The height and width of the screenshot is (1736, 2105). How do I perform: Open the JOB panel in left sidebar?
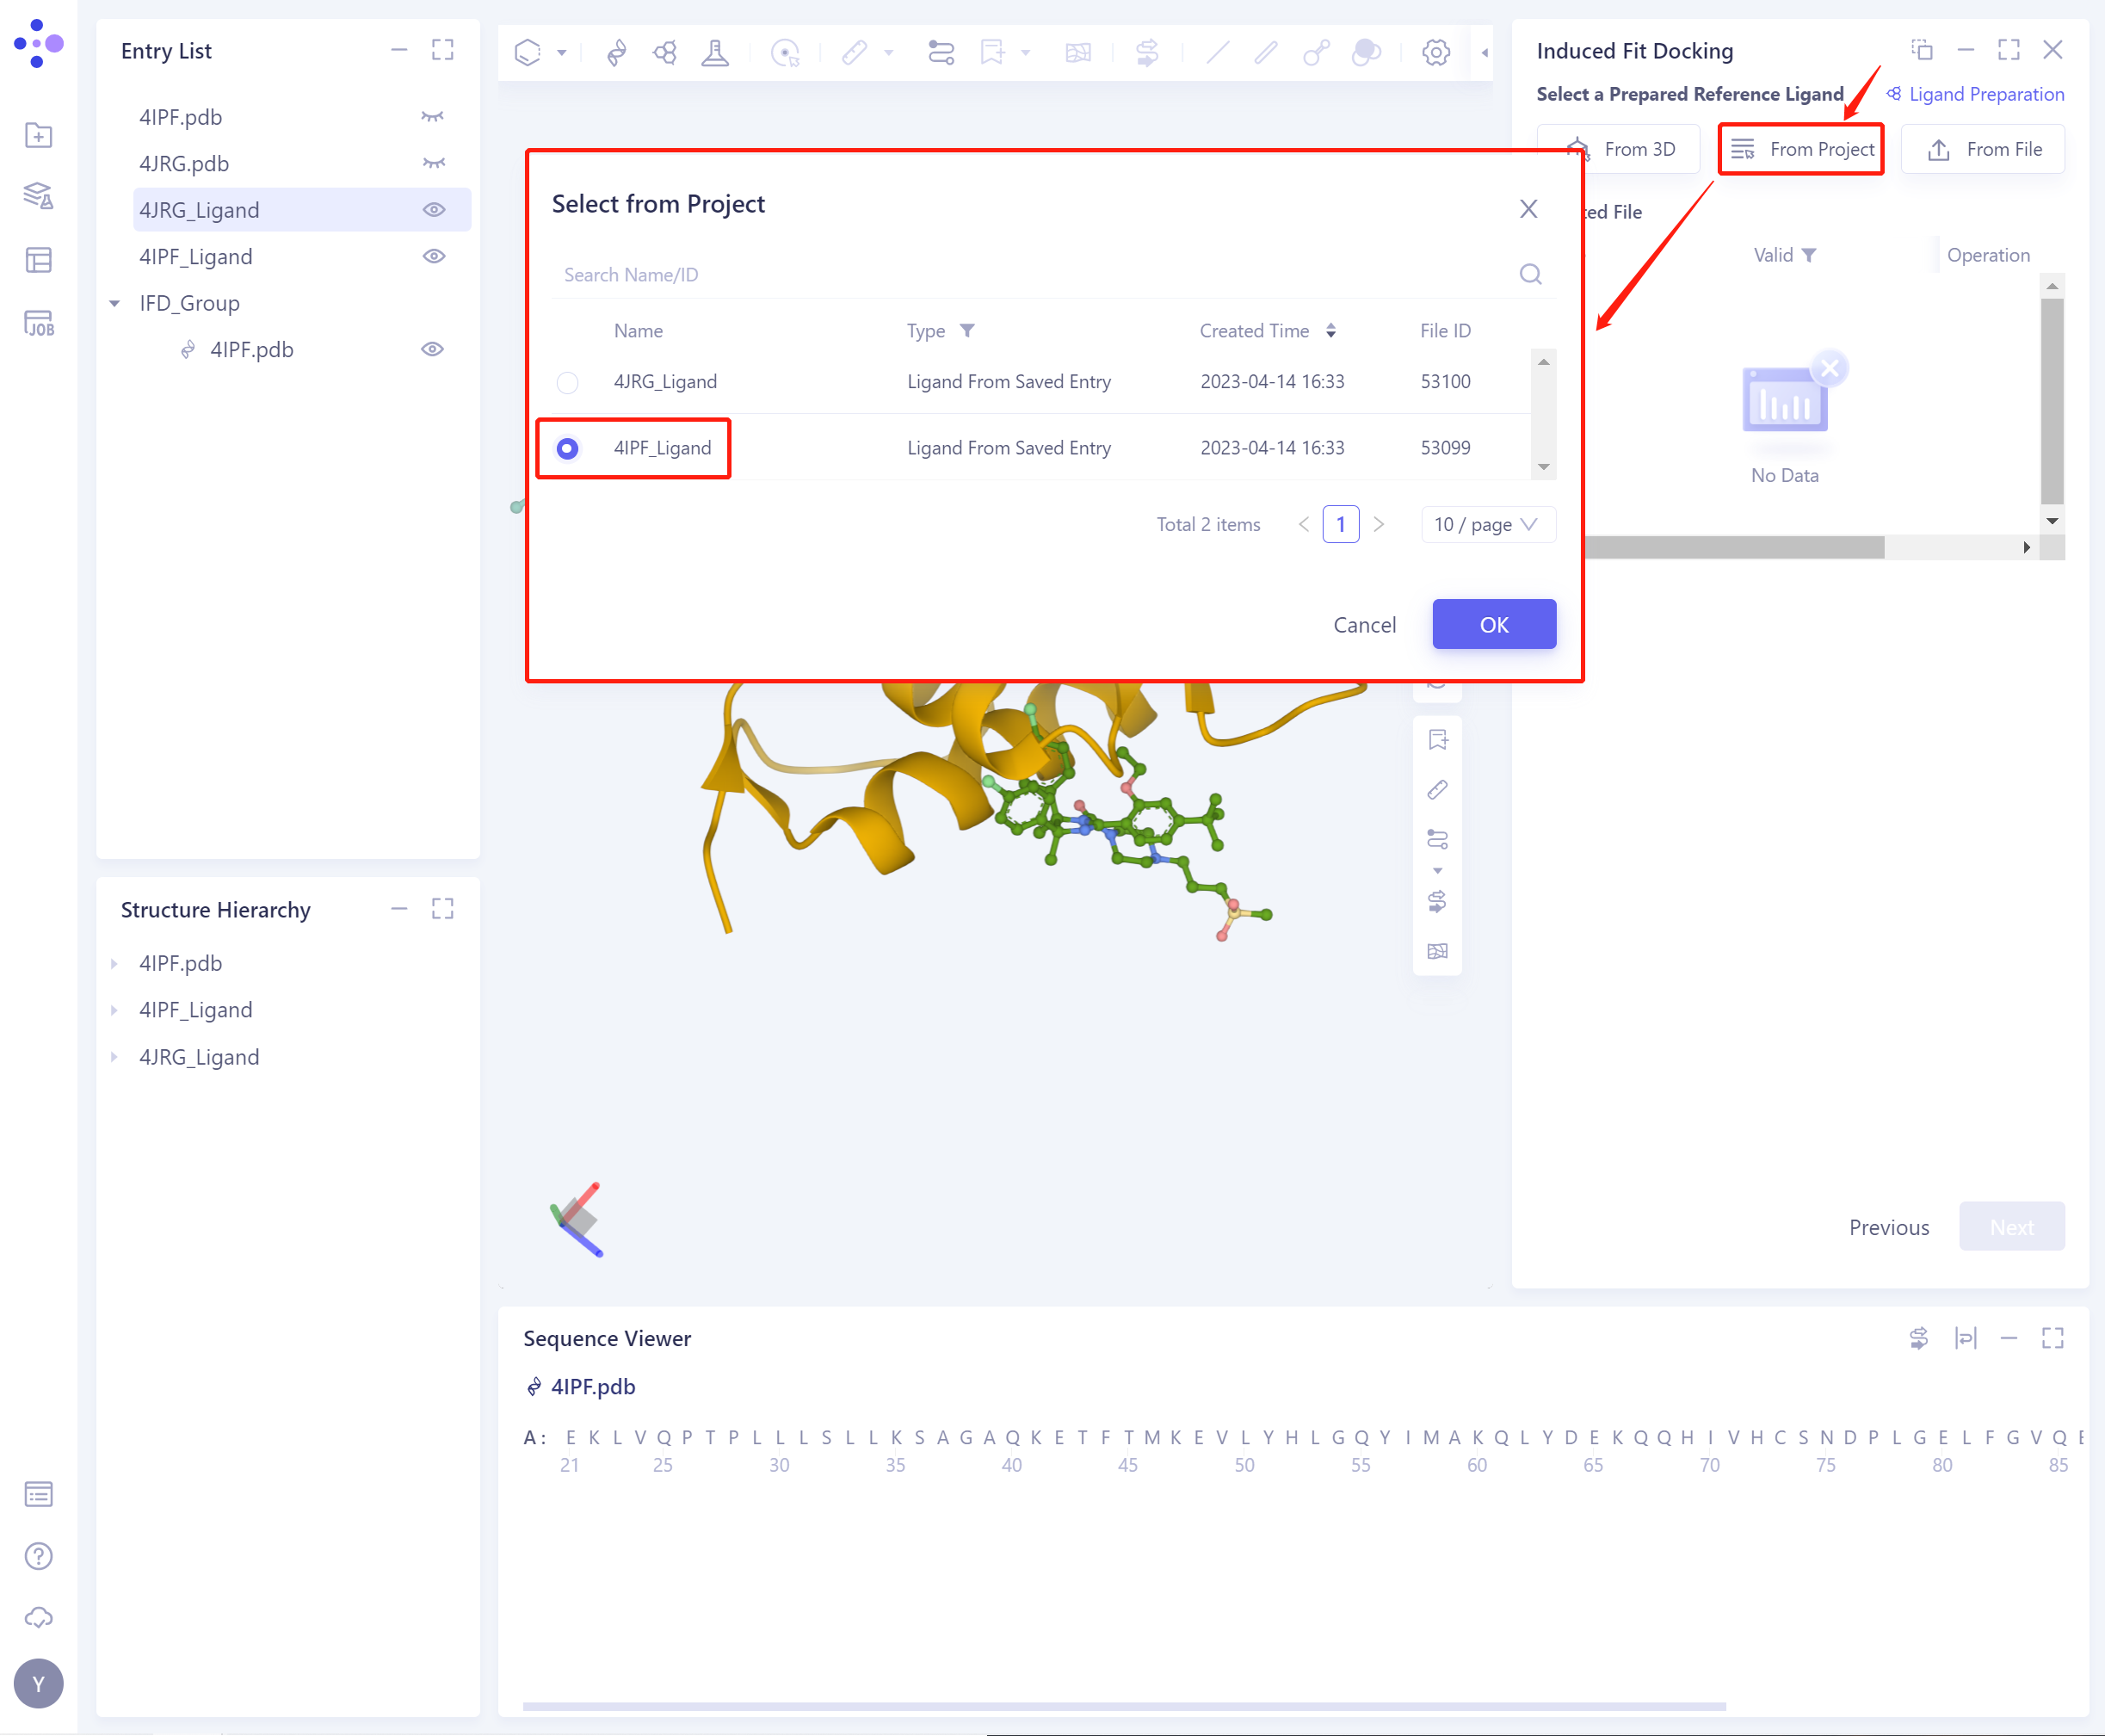(x=38, y=323)
